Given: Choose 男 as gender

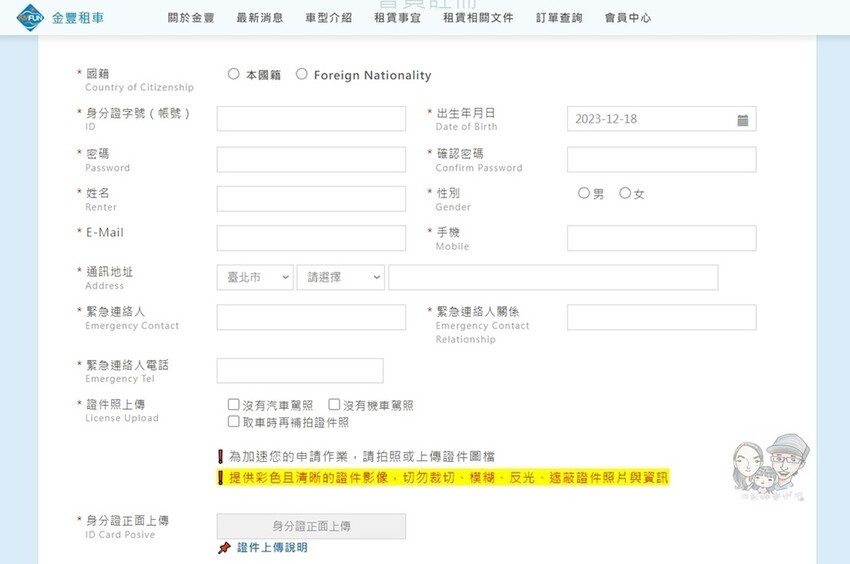Looking at the screenshot, I should coord(584,193).
